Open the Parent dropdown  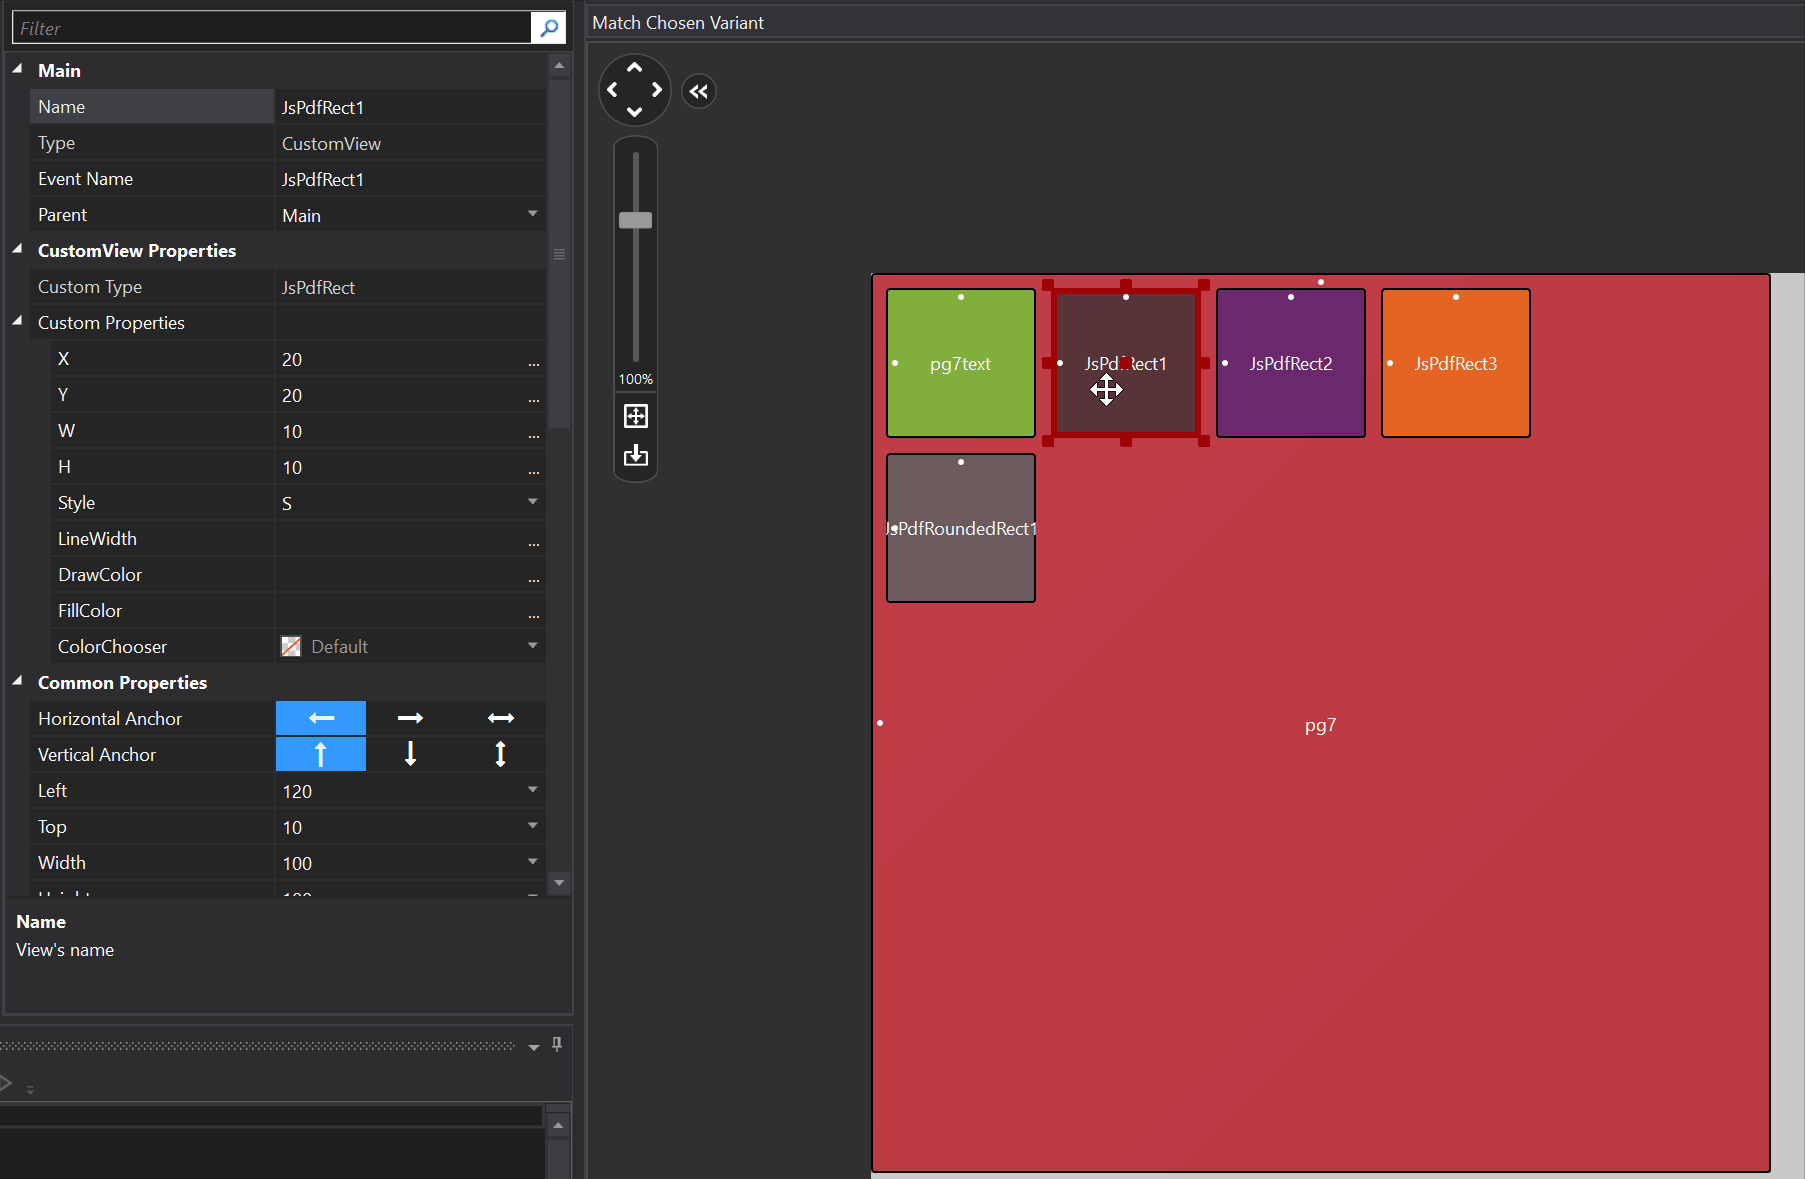(x=533, y=214)
